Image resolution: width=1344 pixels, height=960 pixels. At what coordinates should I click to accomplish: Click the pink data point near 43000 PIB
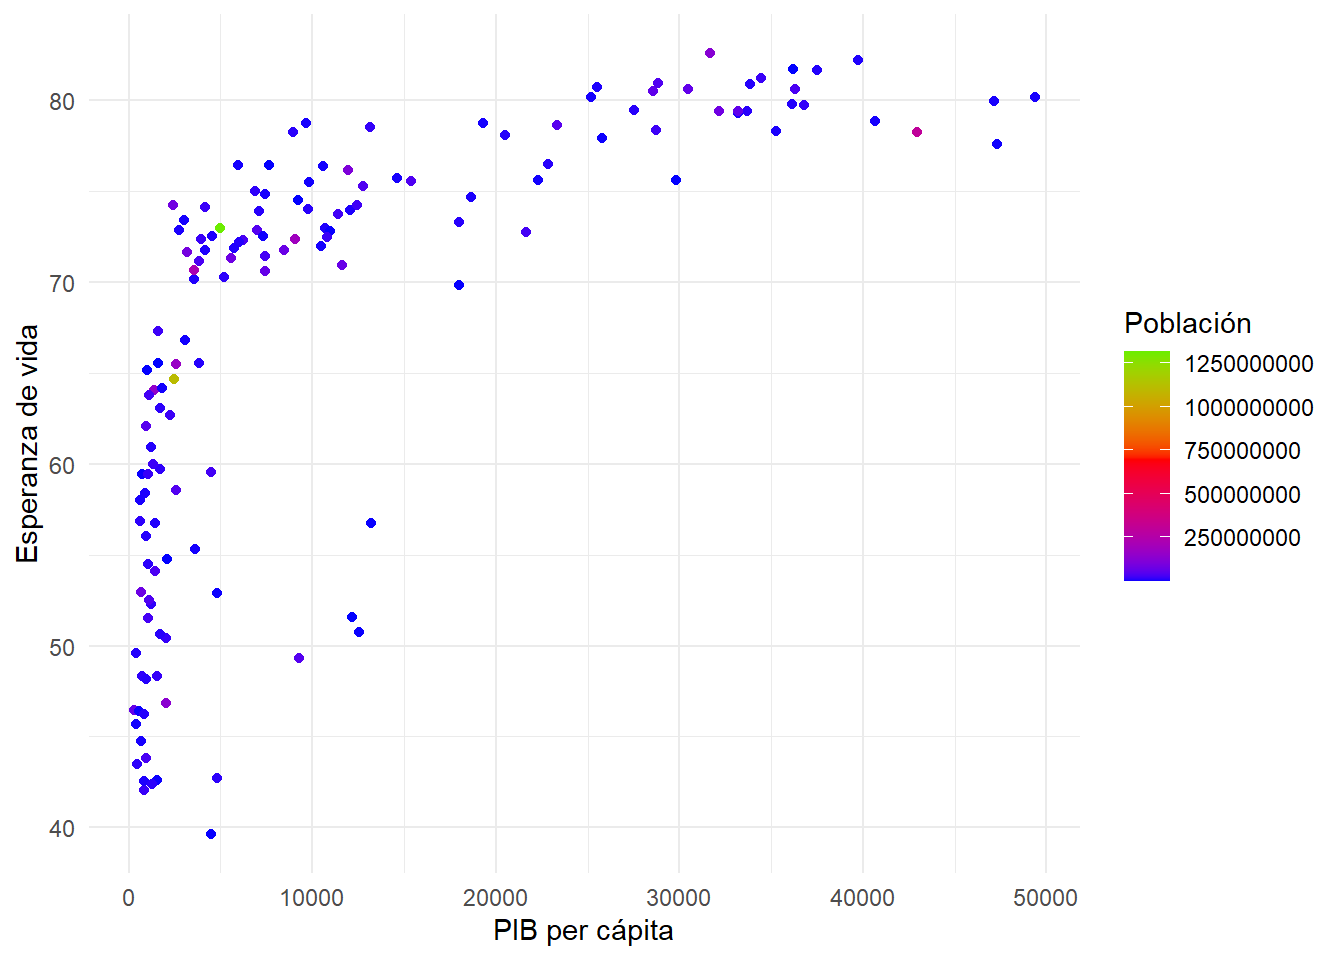tap(917, 132)
